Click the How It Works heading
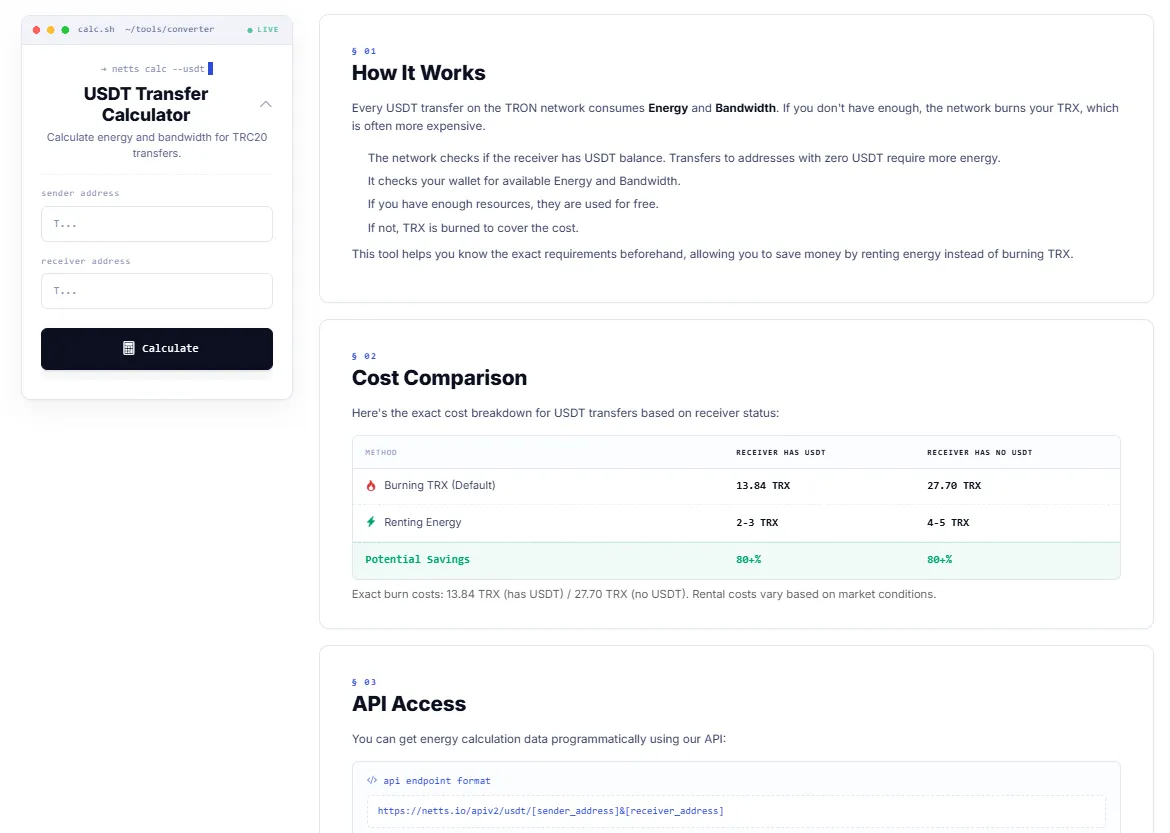Image resolution: width=1170 pixels, height=833 pixels. [x=419, y=72]
